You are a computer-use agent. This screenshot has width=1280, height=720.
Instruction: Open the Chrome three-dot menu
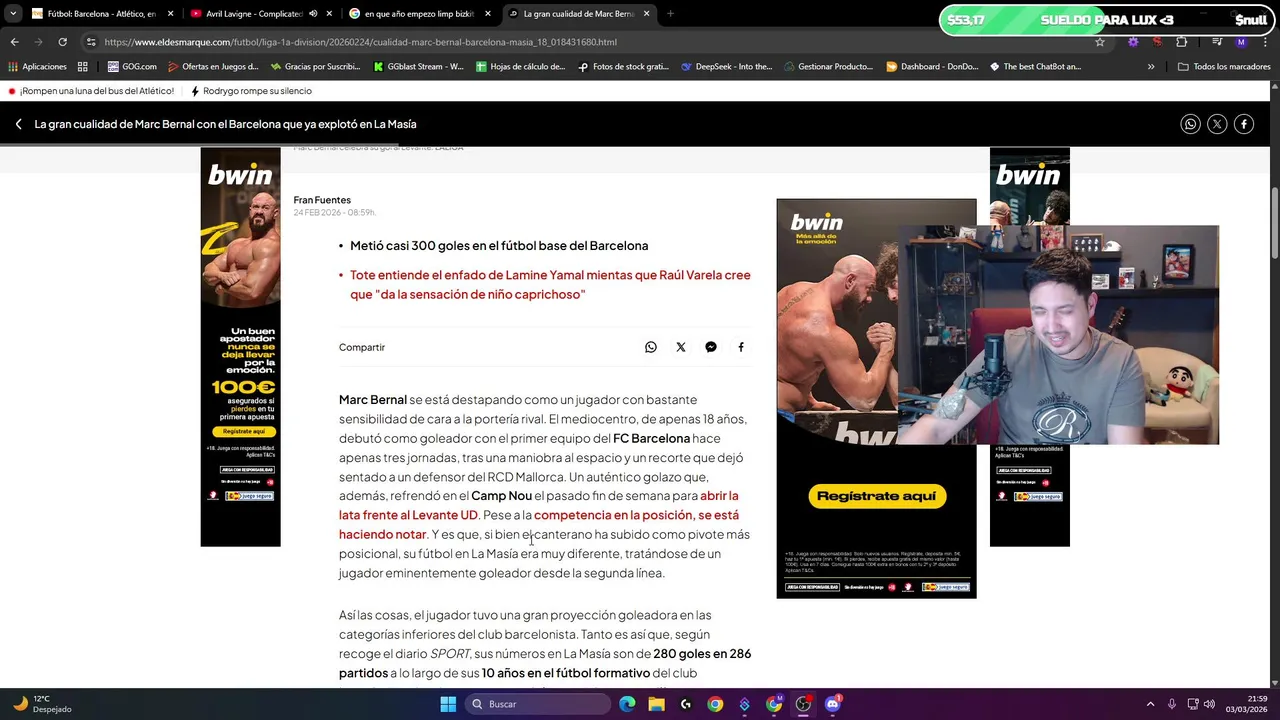[x=1265, y=42]
